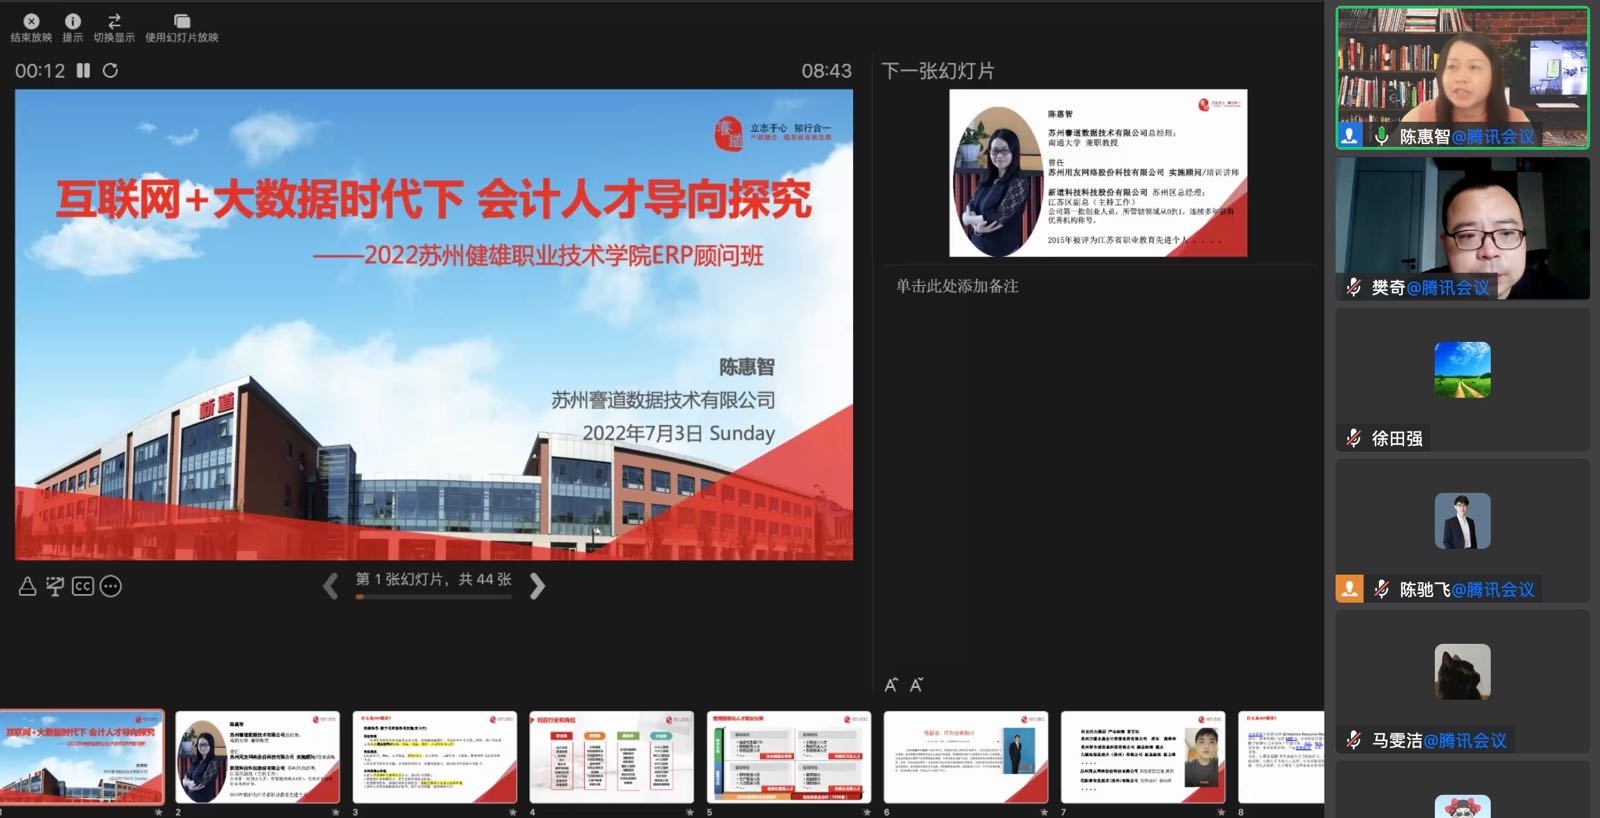Open the 提示 tips info icon

[73, 21]
